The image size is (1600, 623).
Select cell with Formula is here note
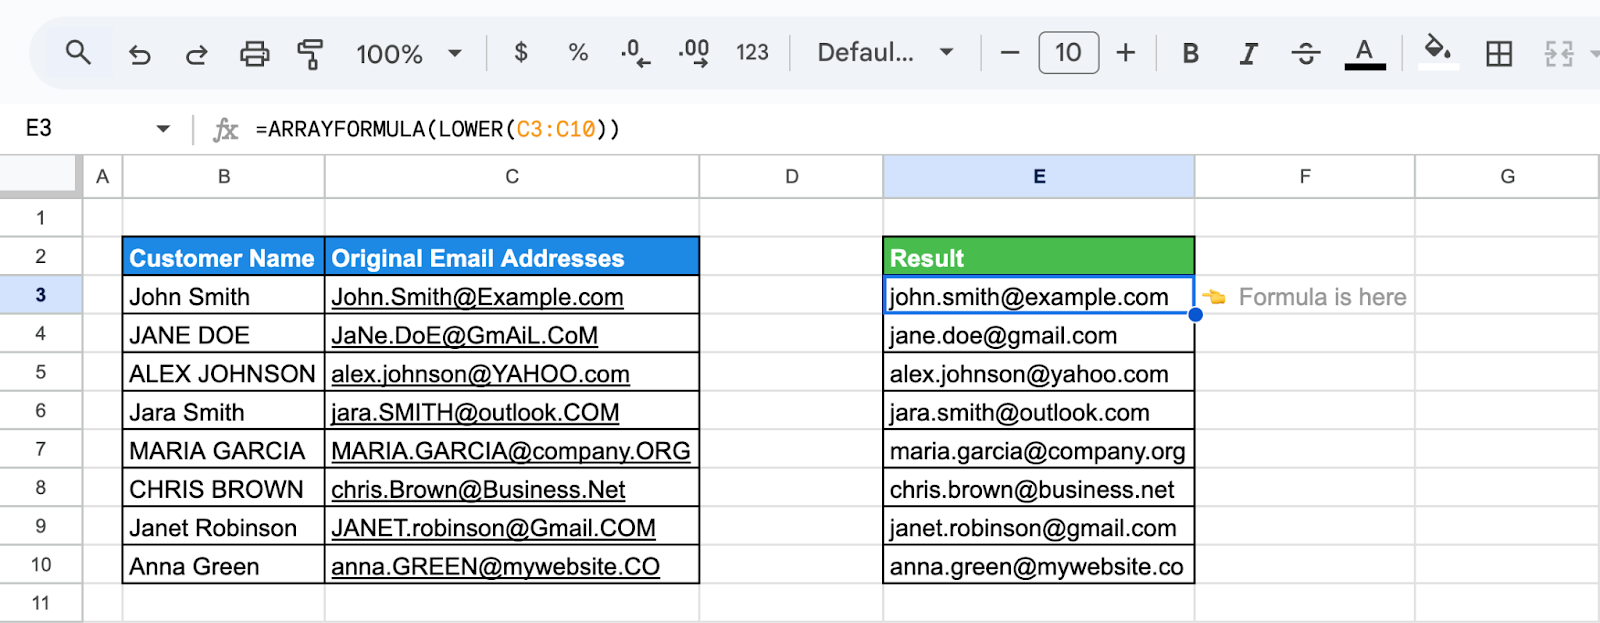[1305, 296]
